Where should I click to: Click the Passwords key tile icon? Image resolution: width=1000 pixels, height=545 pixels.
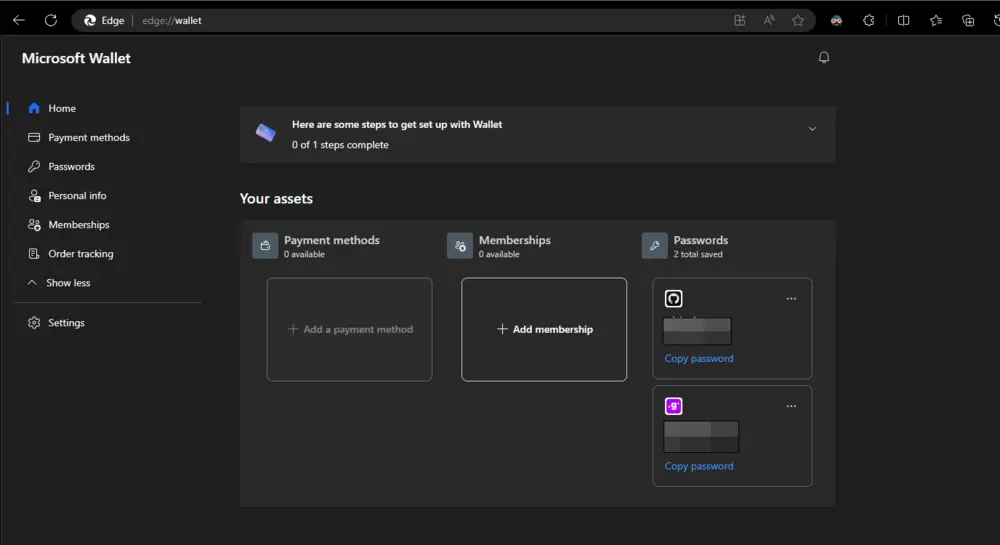point(654,245)
